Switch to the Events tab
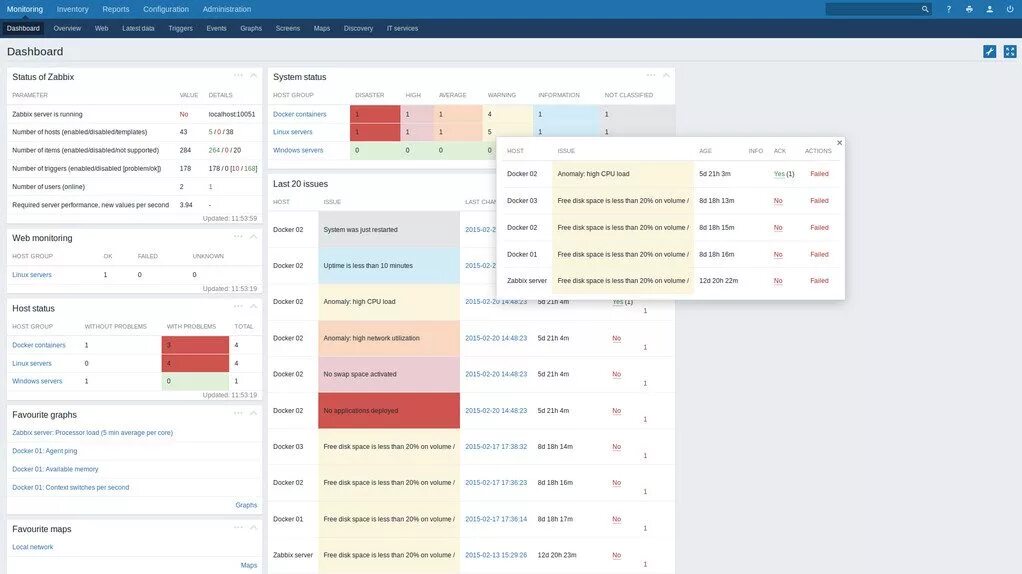The height and width of the screenshot is (574, 1022). (x=216, y=29)
